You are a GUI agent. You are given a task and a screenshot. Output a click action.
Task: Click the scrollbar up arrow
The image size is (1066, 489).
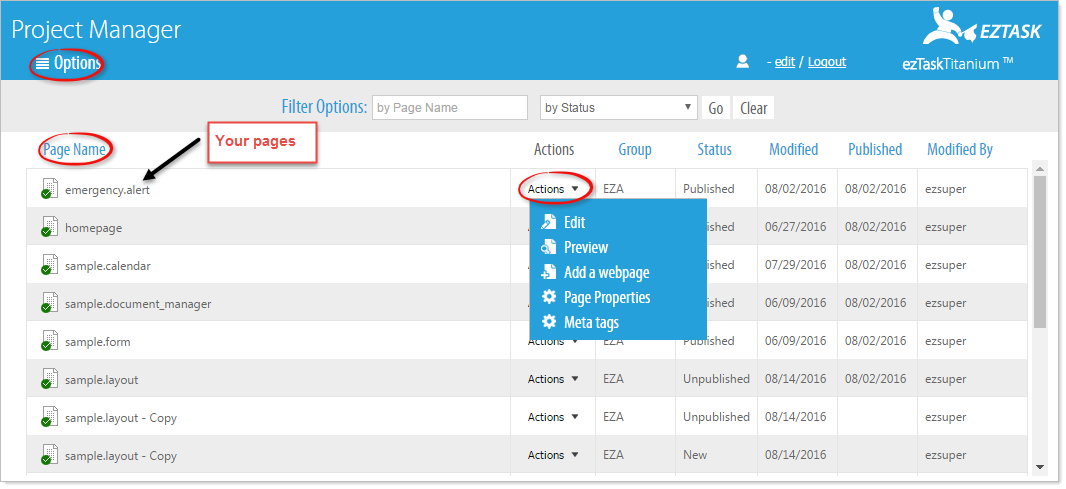(x=1039, y=169)
